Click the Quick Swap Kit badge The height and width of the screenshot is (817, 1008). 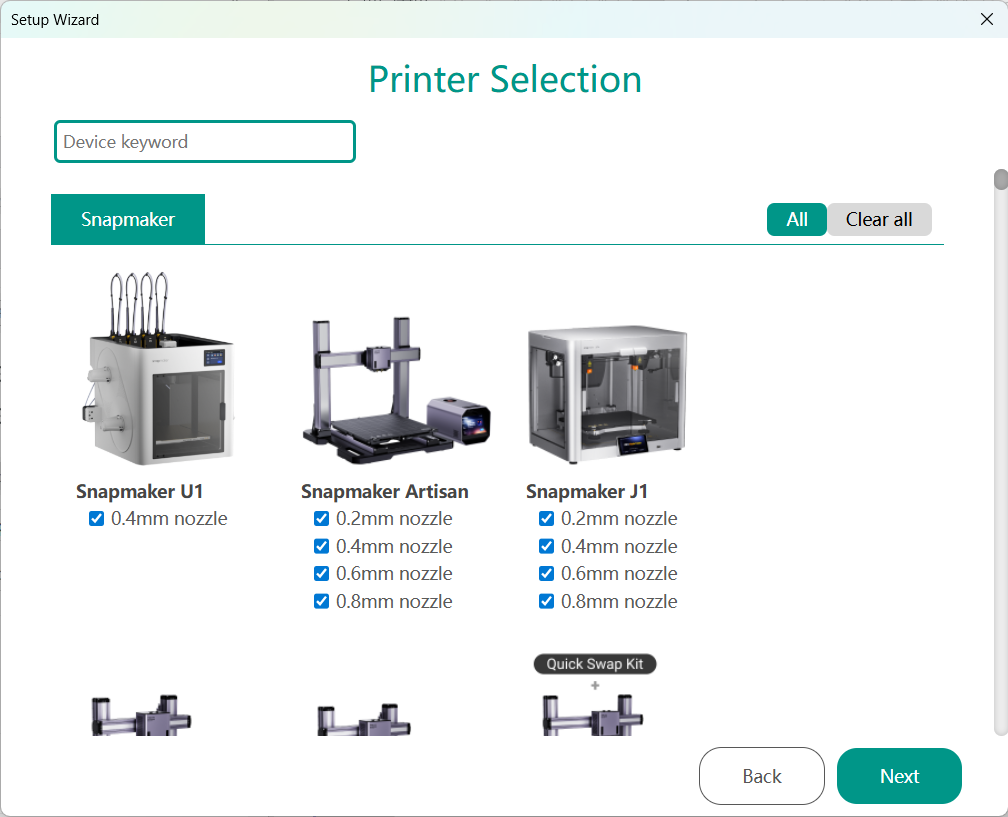coord(595,664)
